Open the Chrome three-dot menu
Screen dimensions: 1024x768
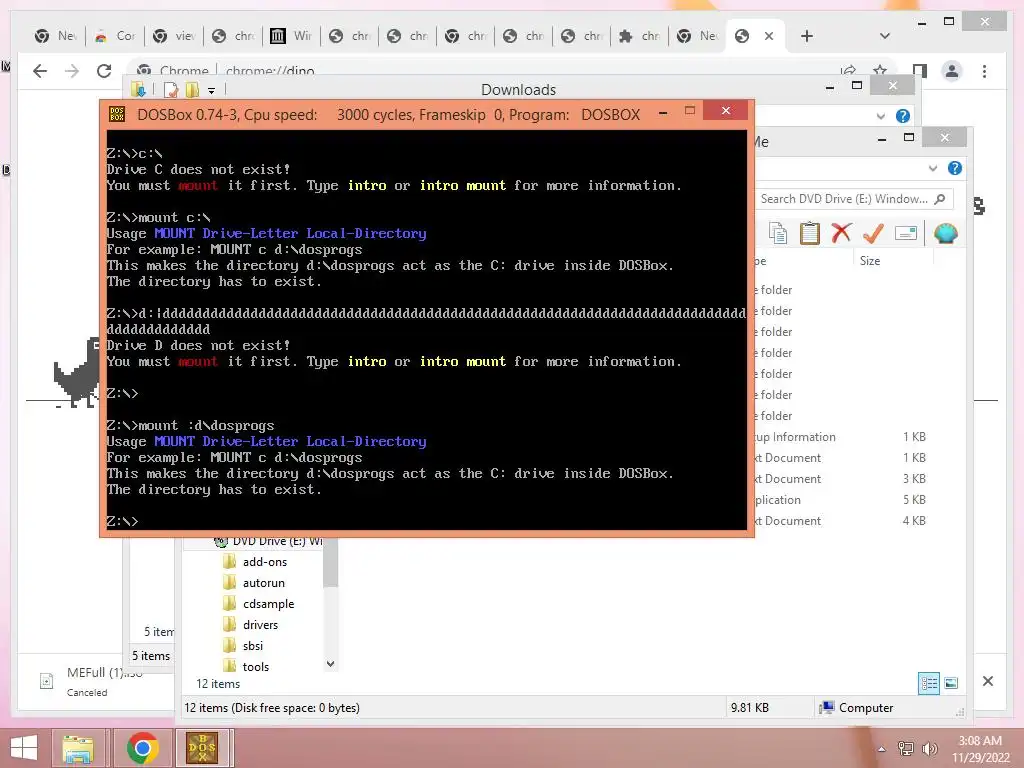pos(984,71)
